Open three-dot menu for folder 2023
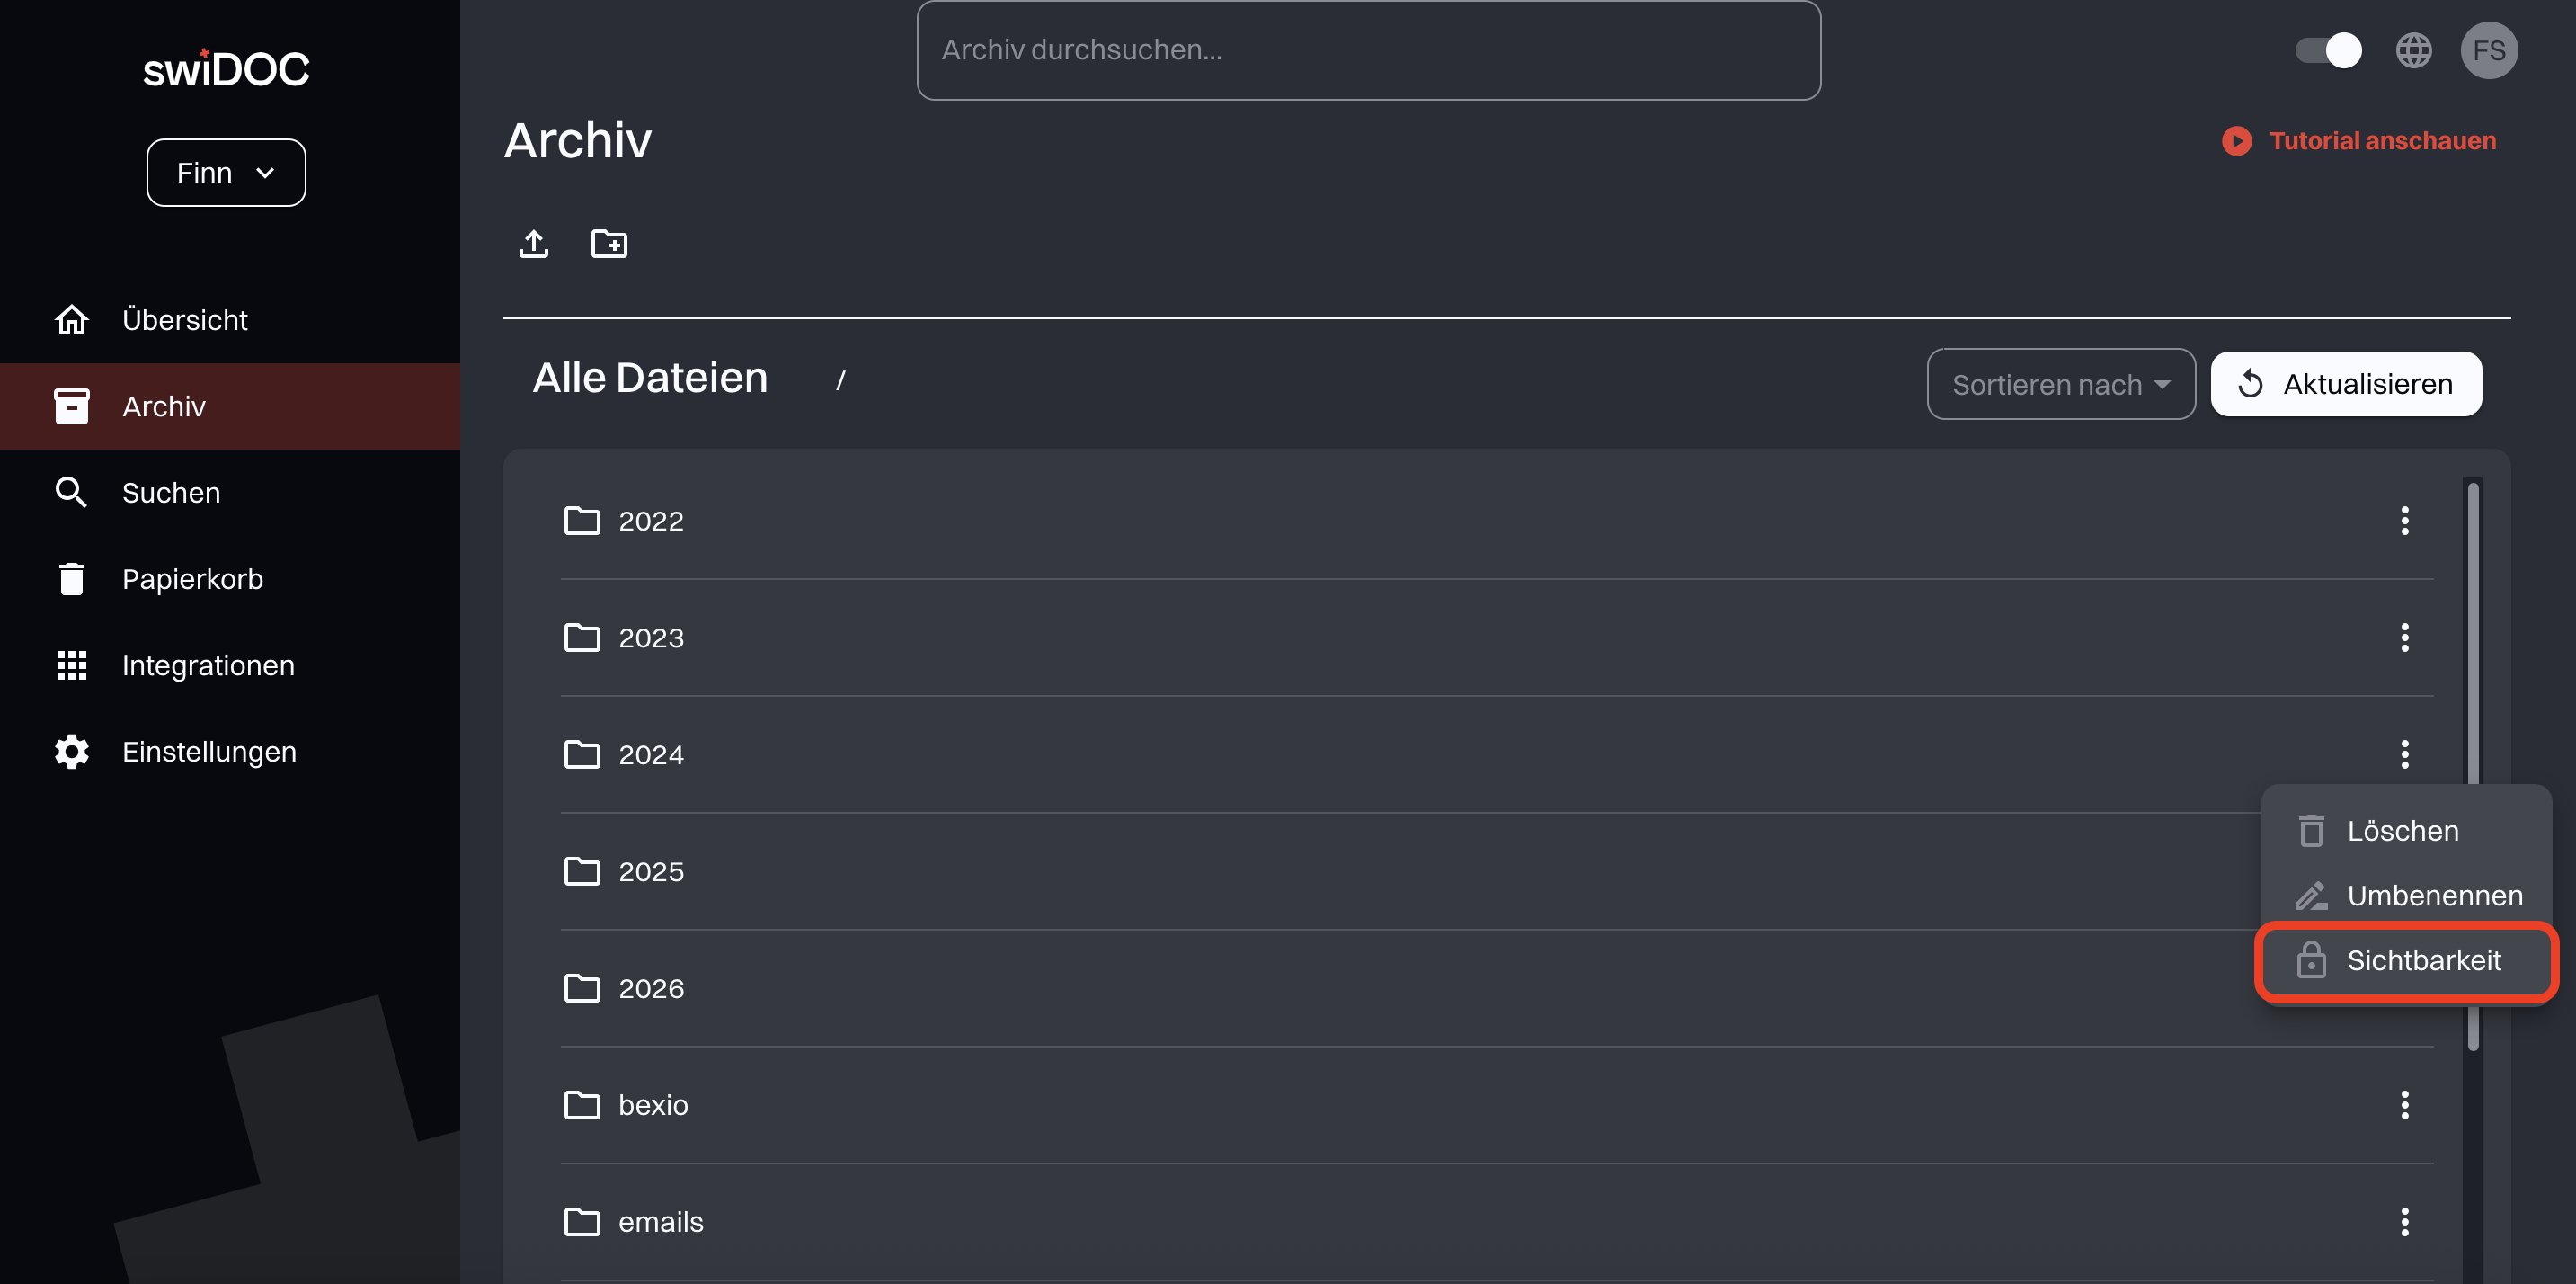The height and width of the screenshot is (1284, 2576). pyautogui.click(x=2404, y=637)
